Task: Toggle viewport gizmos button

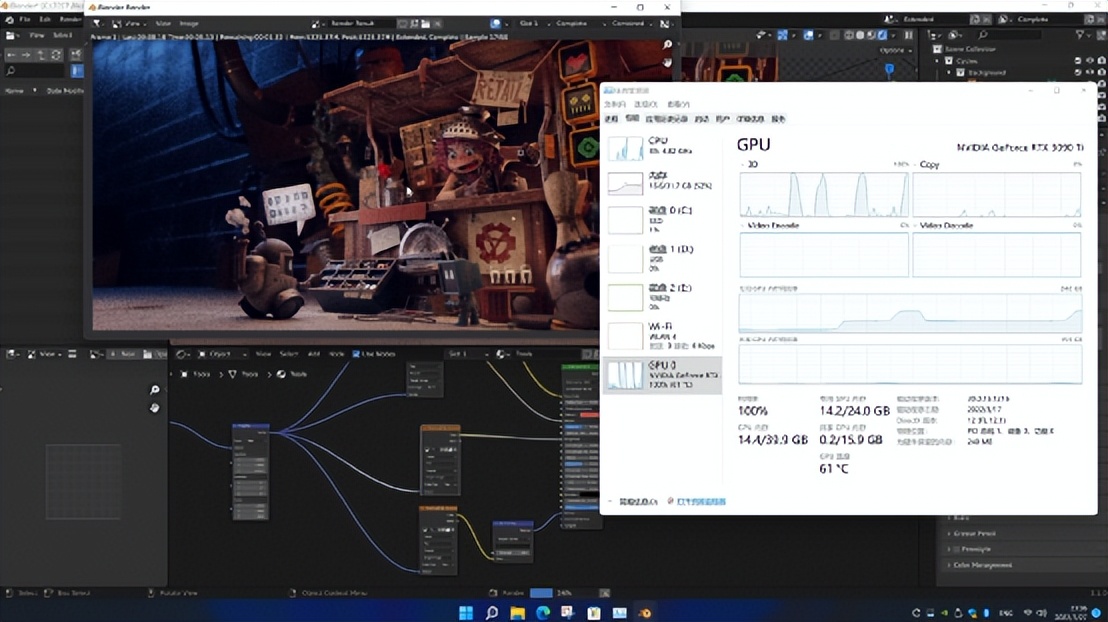Action: coord(782,35)
